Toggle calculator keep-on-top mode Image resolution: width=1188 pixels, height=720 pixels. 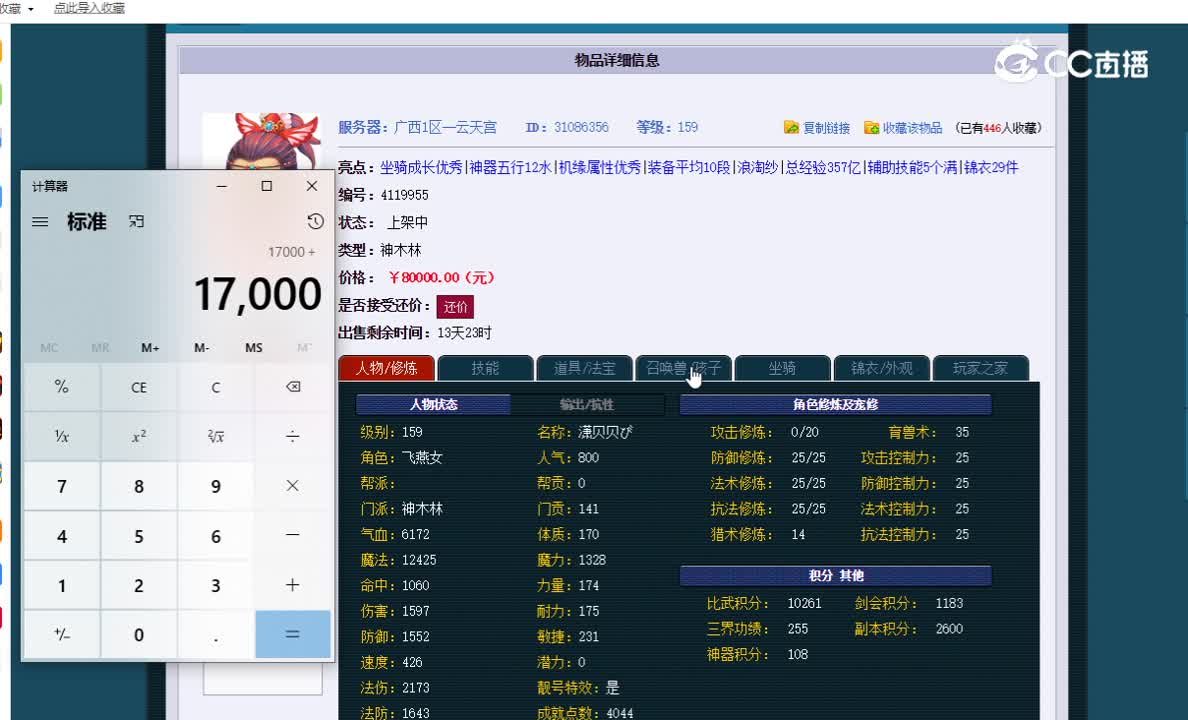[x=135, y=222]
